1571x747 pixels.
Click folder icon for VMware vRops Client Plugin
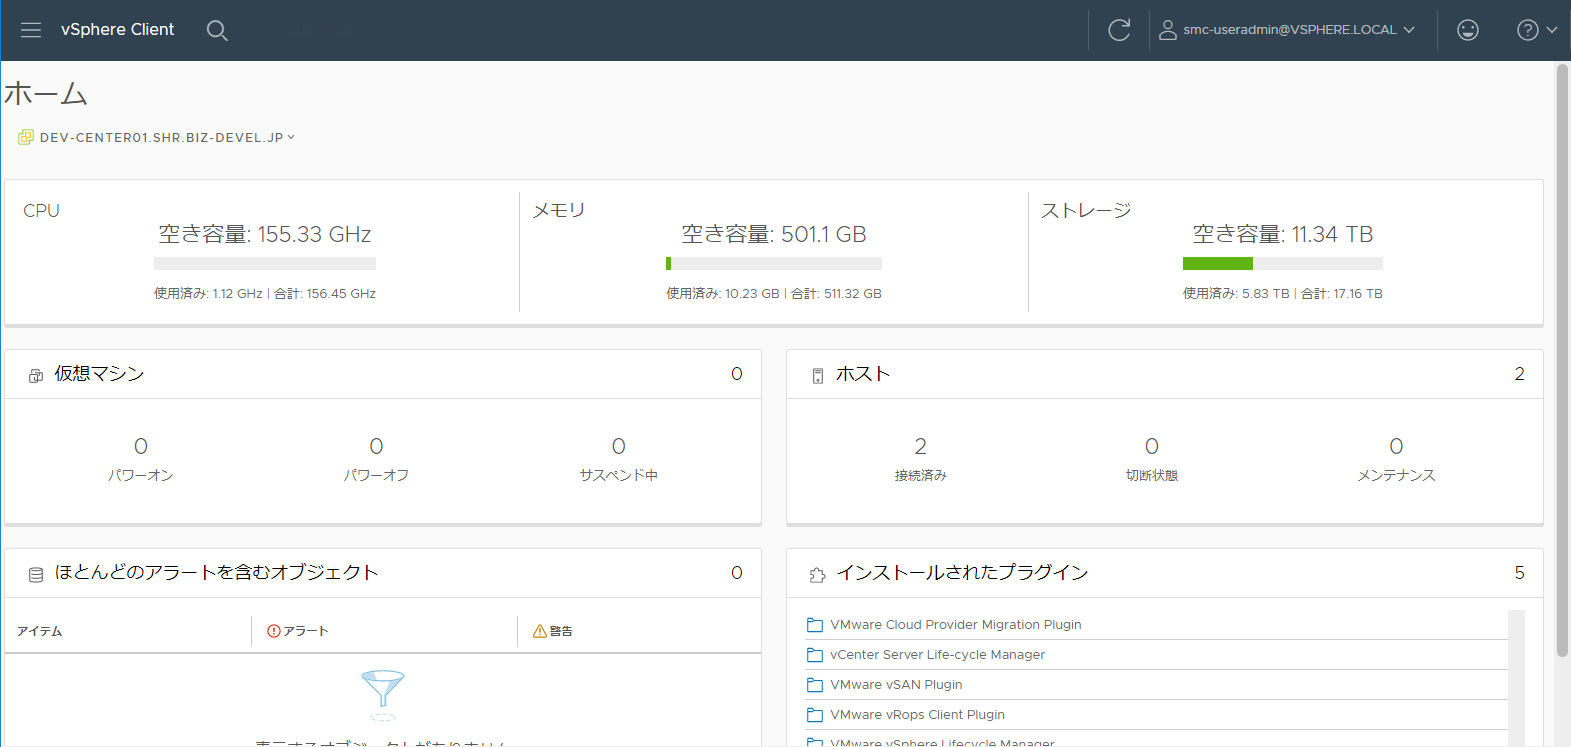815,715
